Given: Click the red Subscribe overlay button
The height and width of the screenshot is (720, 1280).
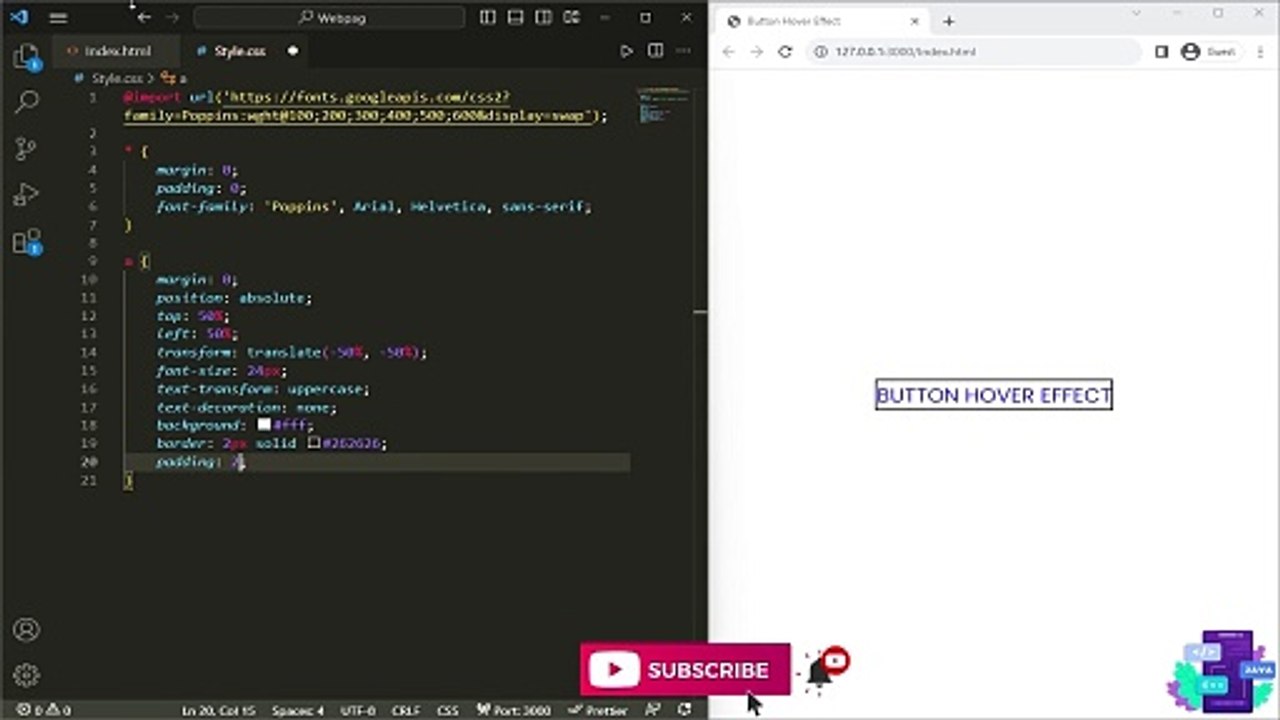Looking at the screenshot, I should pos(685,670).
